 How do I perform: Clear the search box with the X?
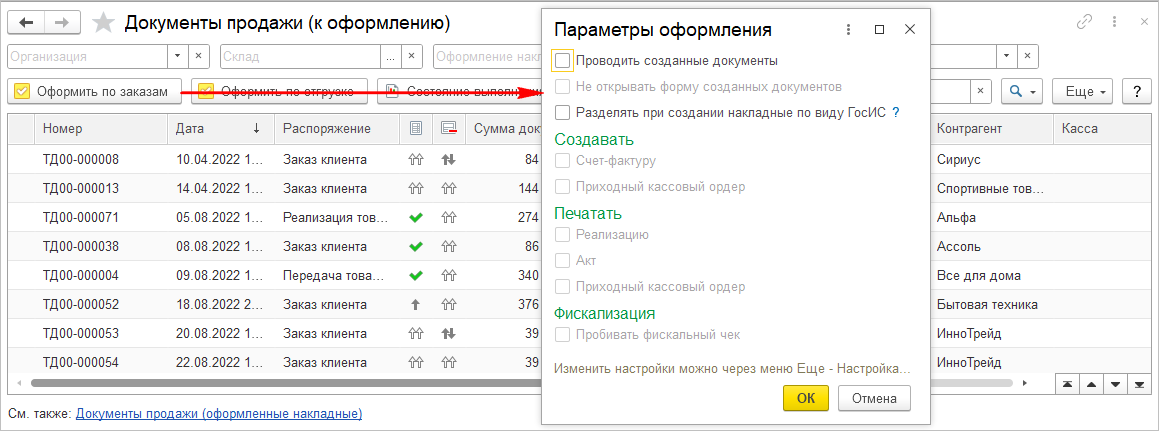pos(980,91)
